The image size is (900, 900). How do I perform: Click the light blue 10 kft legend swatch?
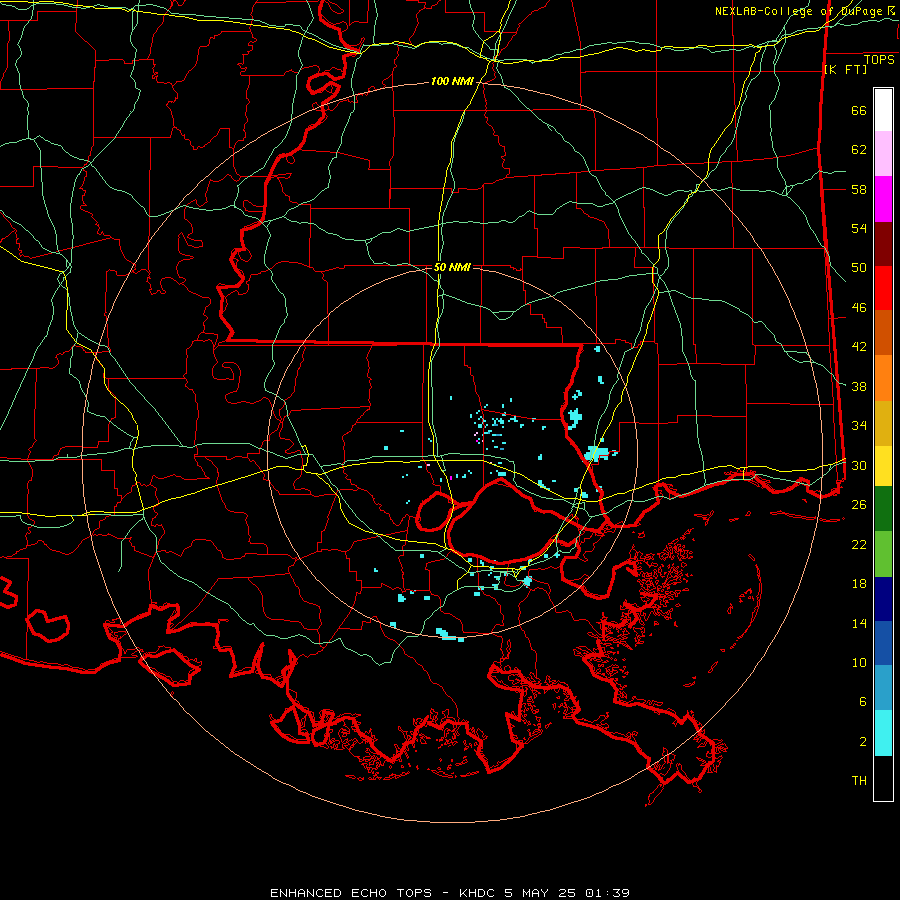tap(883, 688)
